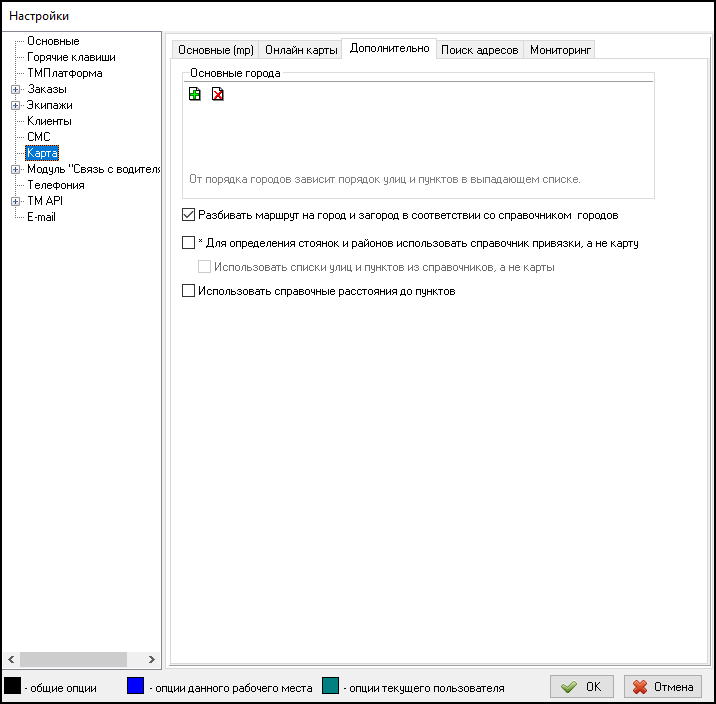Expand the Заказы tree node
Image resolution: width=716 pixels, height=704 pixels.
coord(15,89)
